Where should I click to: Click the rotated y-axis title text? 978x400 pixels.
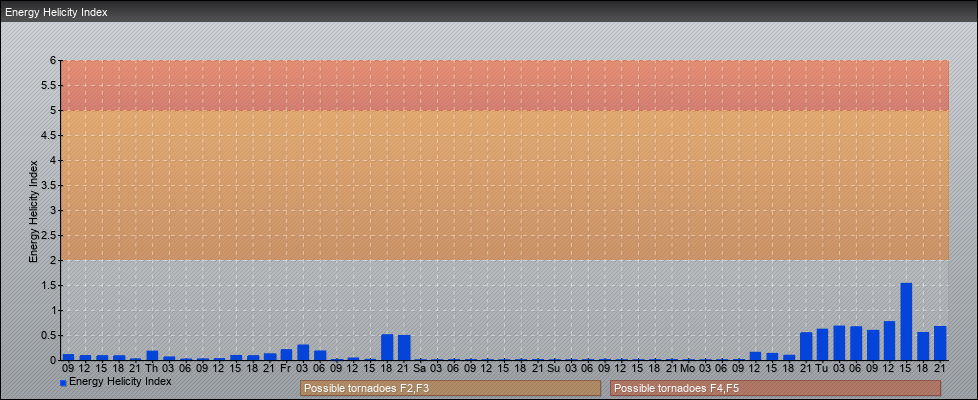pyautogui.click(x=33, y=210)
